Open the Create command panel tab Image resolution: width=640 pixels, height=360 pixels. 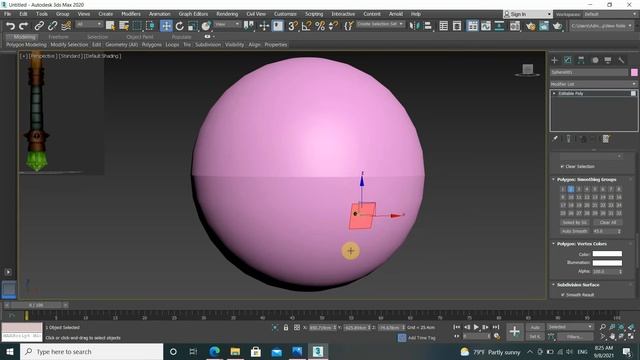[554, 60]
